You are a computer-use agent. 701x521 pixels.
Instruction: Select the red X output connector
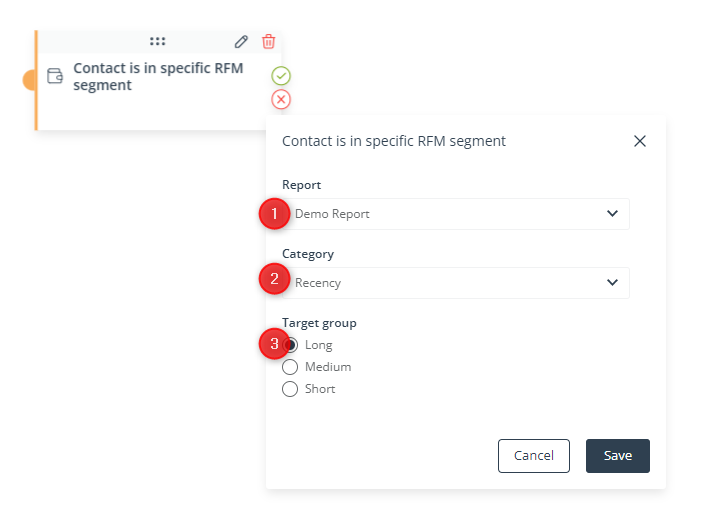click(x=281, y=99)
